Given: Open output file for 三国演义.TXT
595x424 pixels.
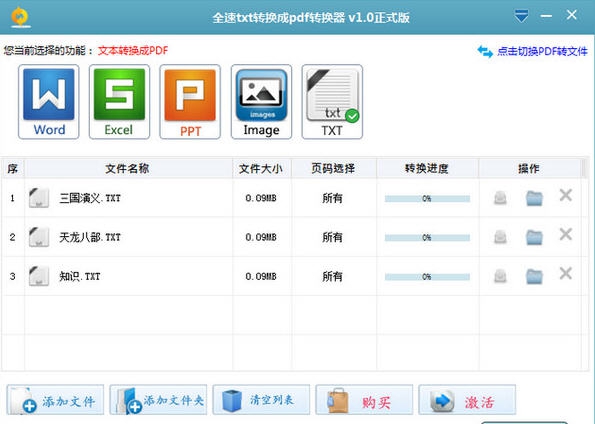Looking at the screenshot, I should (x=500, y=198).
